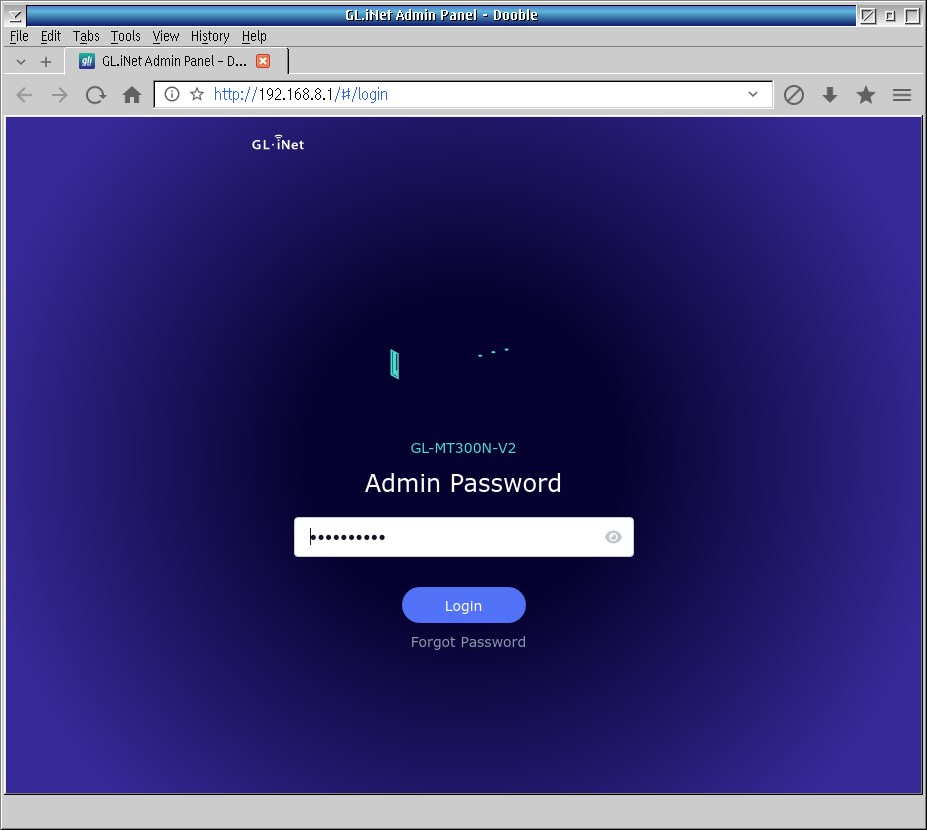Image resolution: width=927 pixels, height=830 pixels.
Task: Open the File menu
Action: click(19, 36)
